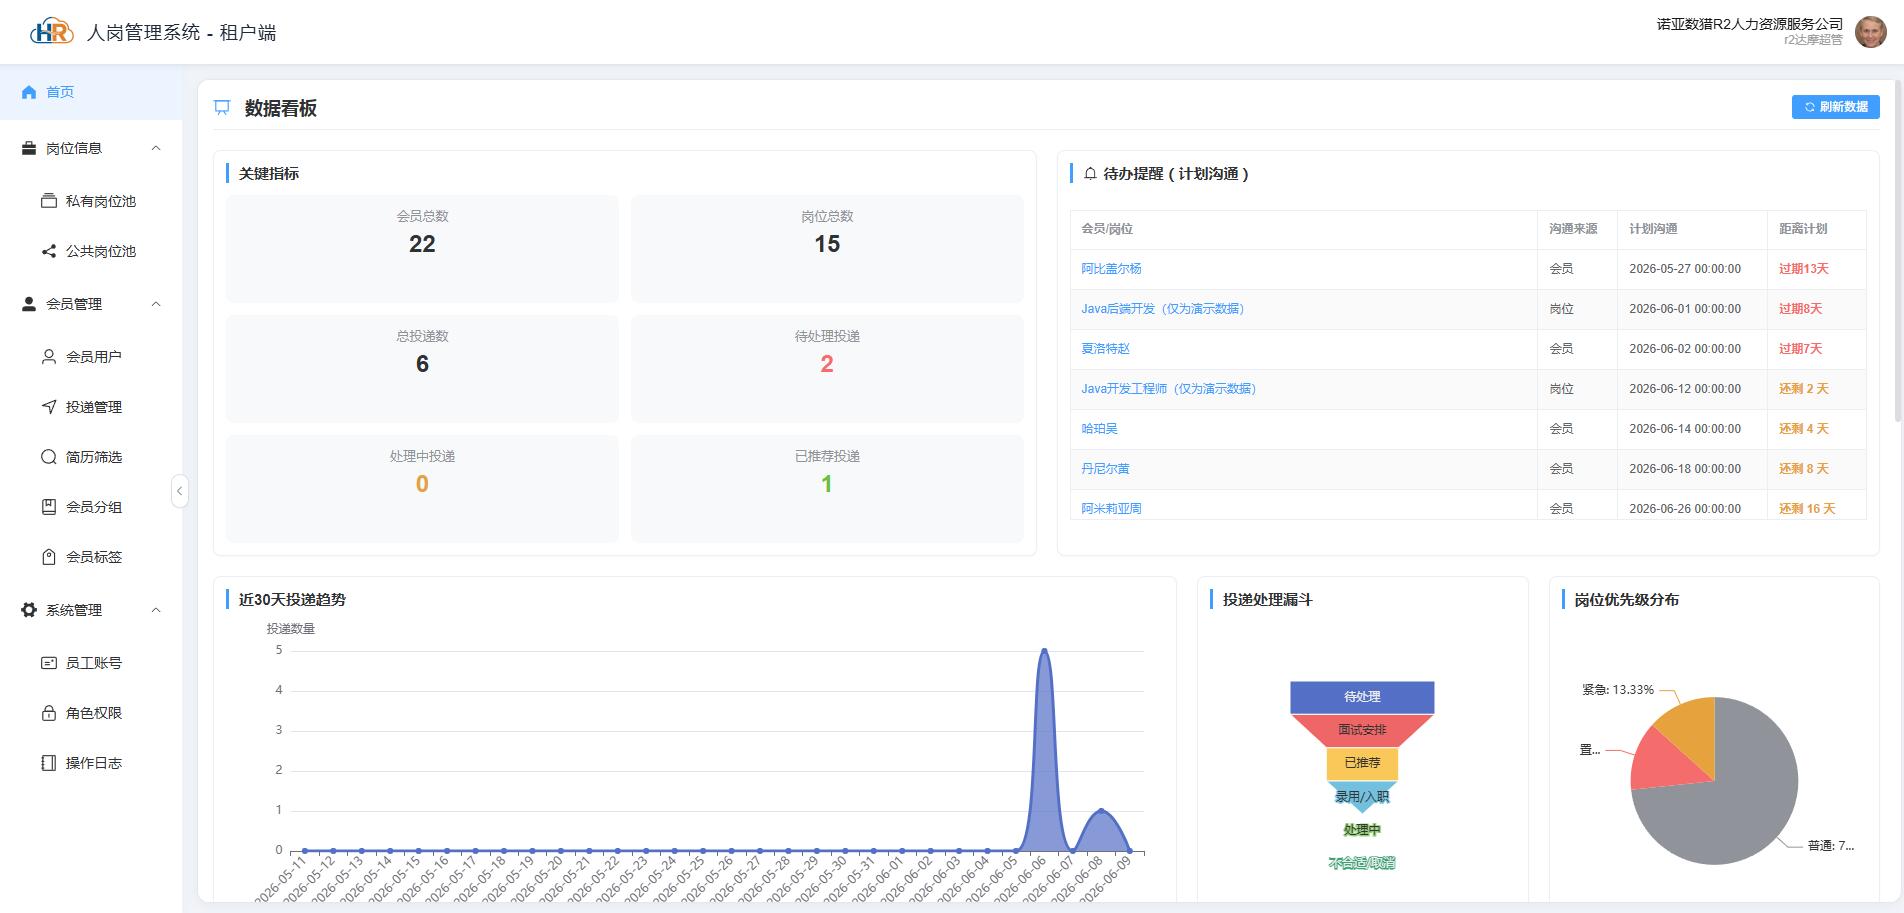Open the 丹尼尔黄 member link
This screenshot has height=913, width=1904.
click(x=1105, y=469)
